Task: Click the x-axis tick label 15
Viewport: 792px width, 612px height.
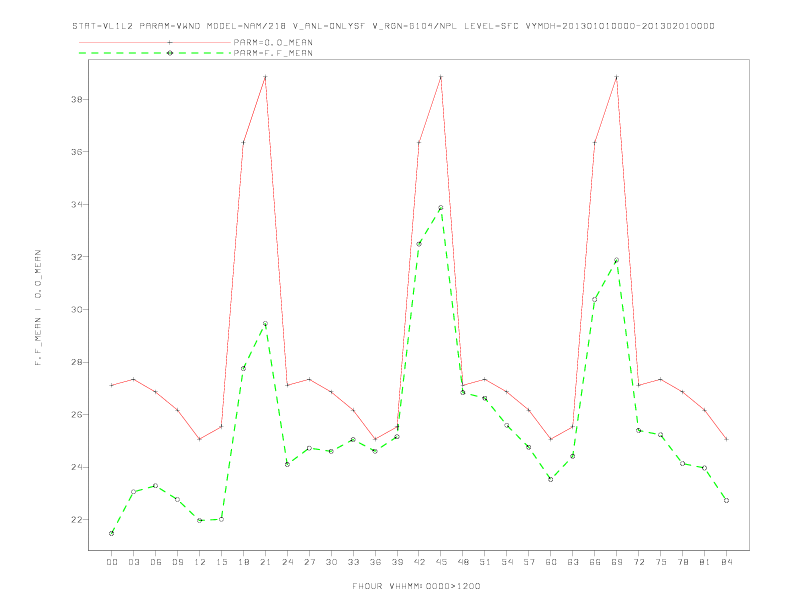Action: click(221, 562)
